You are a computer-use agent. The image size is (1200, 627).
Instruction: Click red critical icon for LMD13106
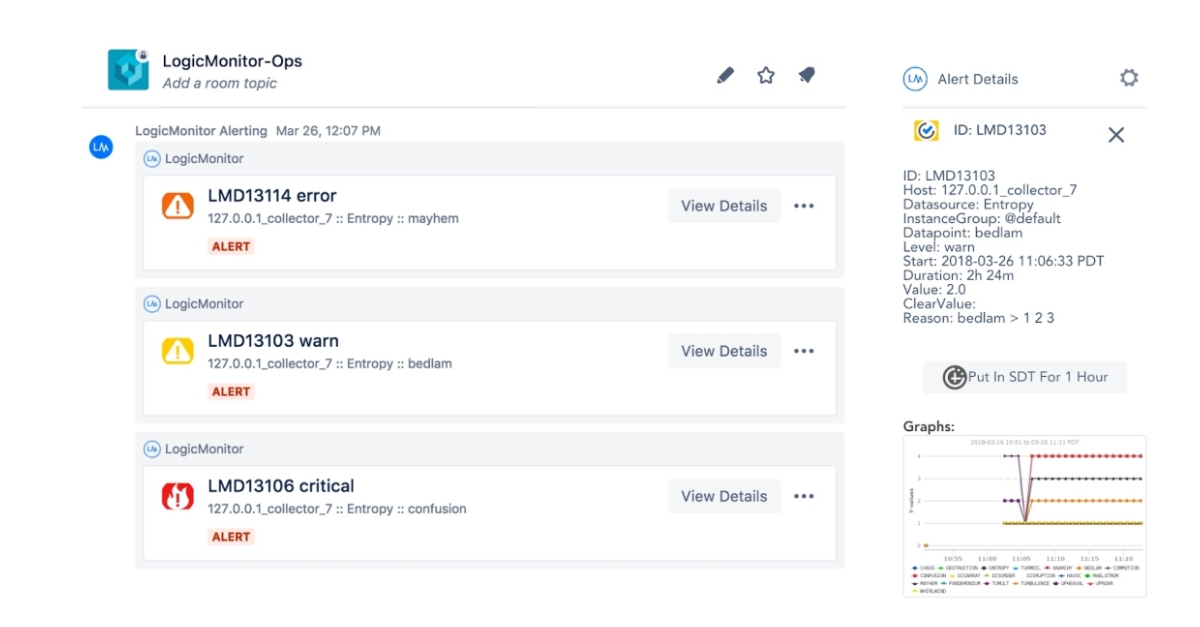178,496
